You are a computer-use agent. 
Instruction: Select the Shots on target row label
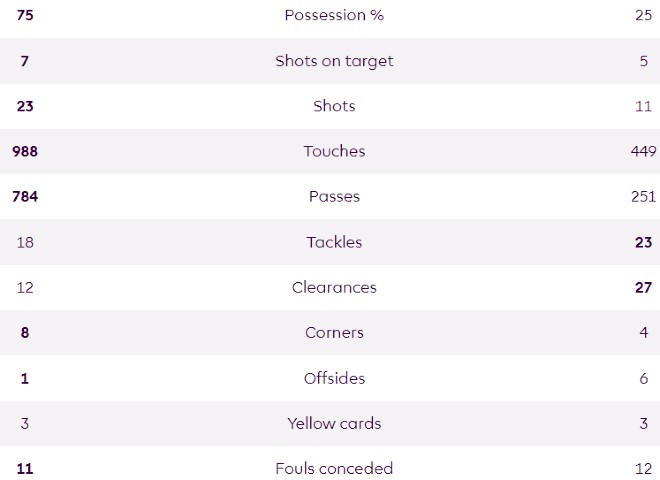(x=334, y=61)
